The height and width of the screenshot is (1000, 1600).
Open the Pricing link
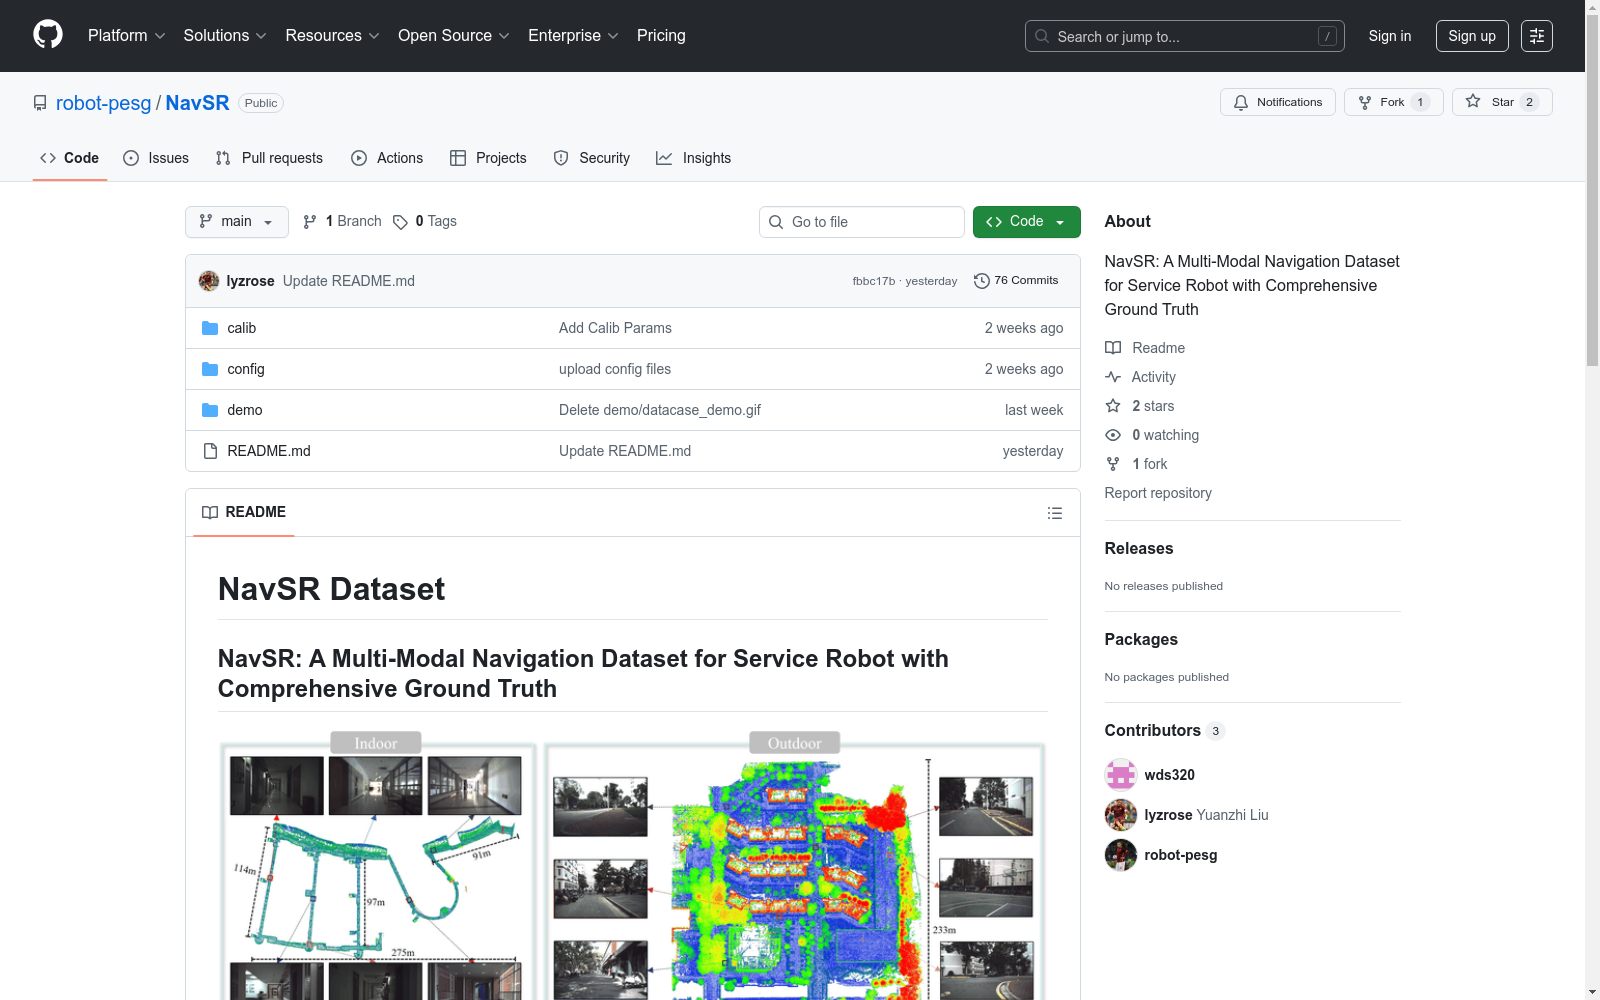(x=661, y=35)
